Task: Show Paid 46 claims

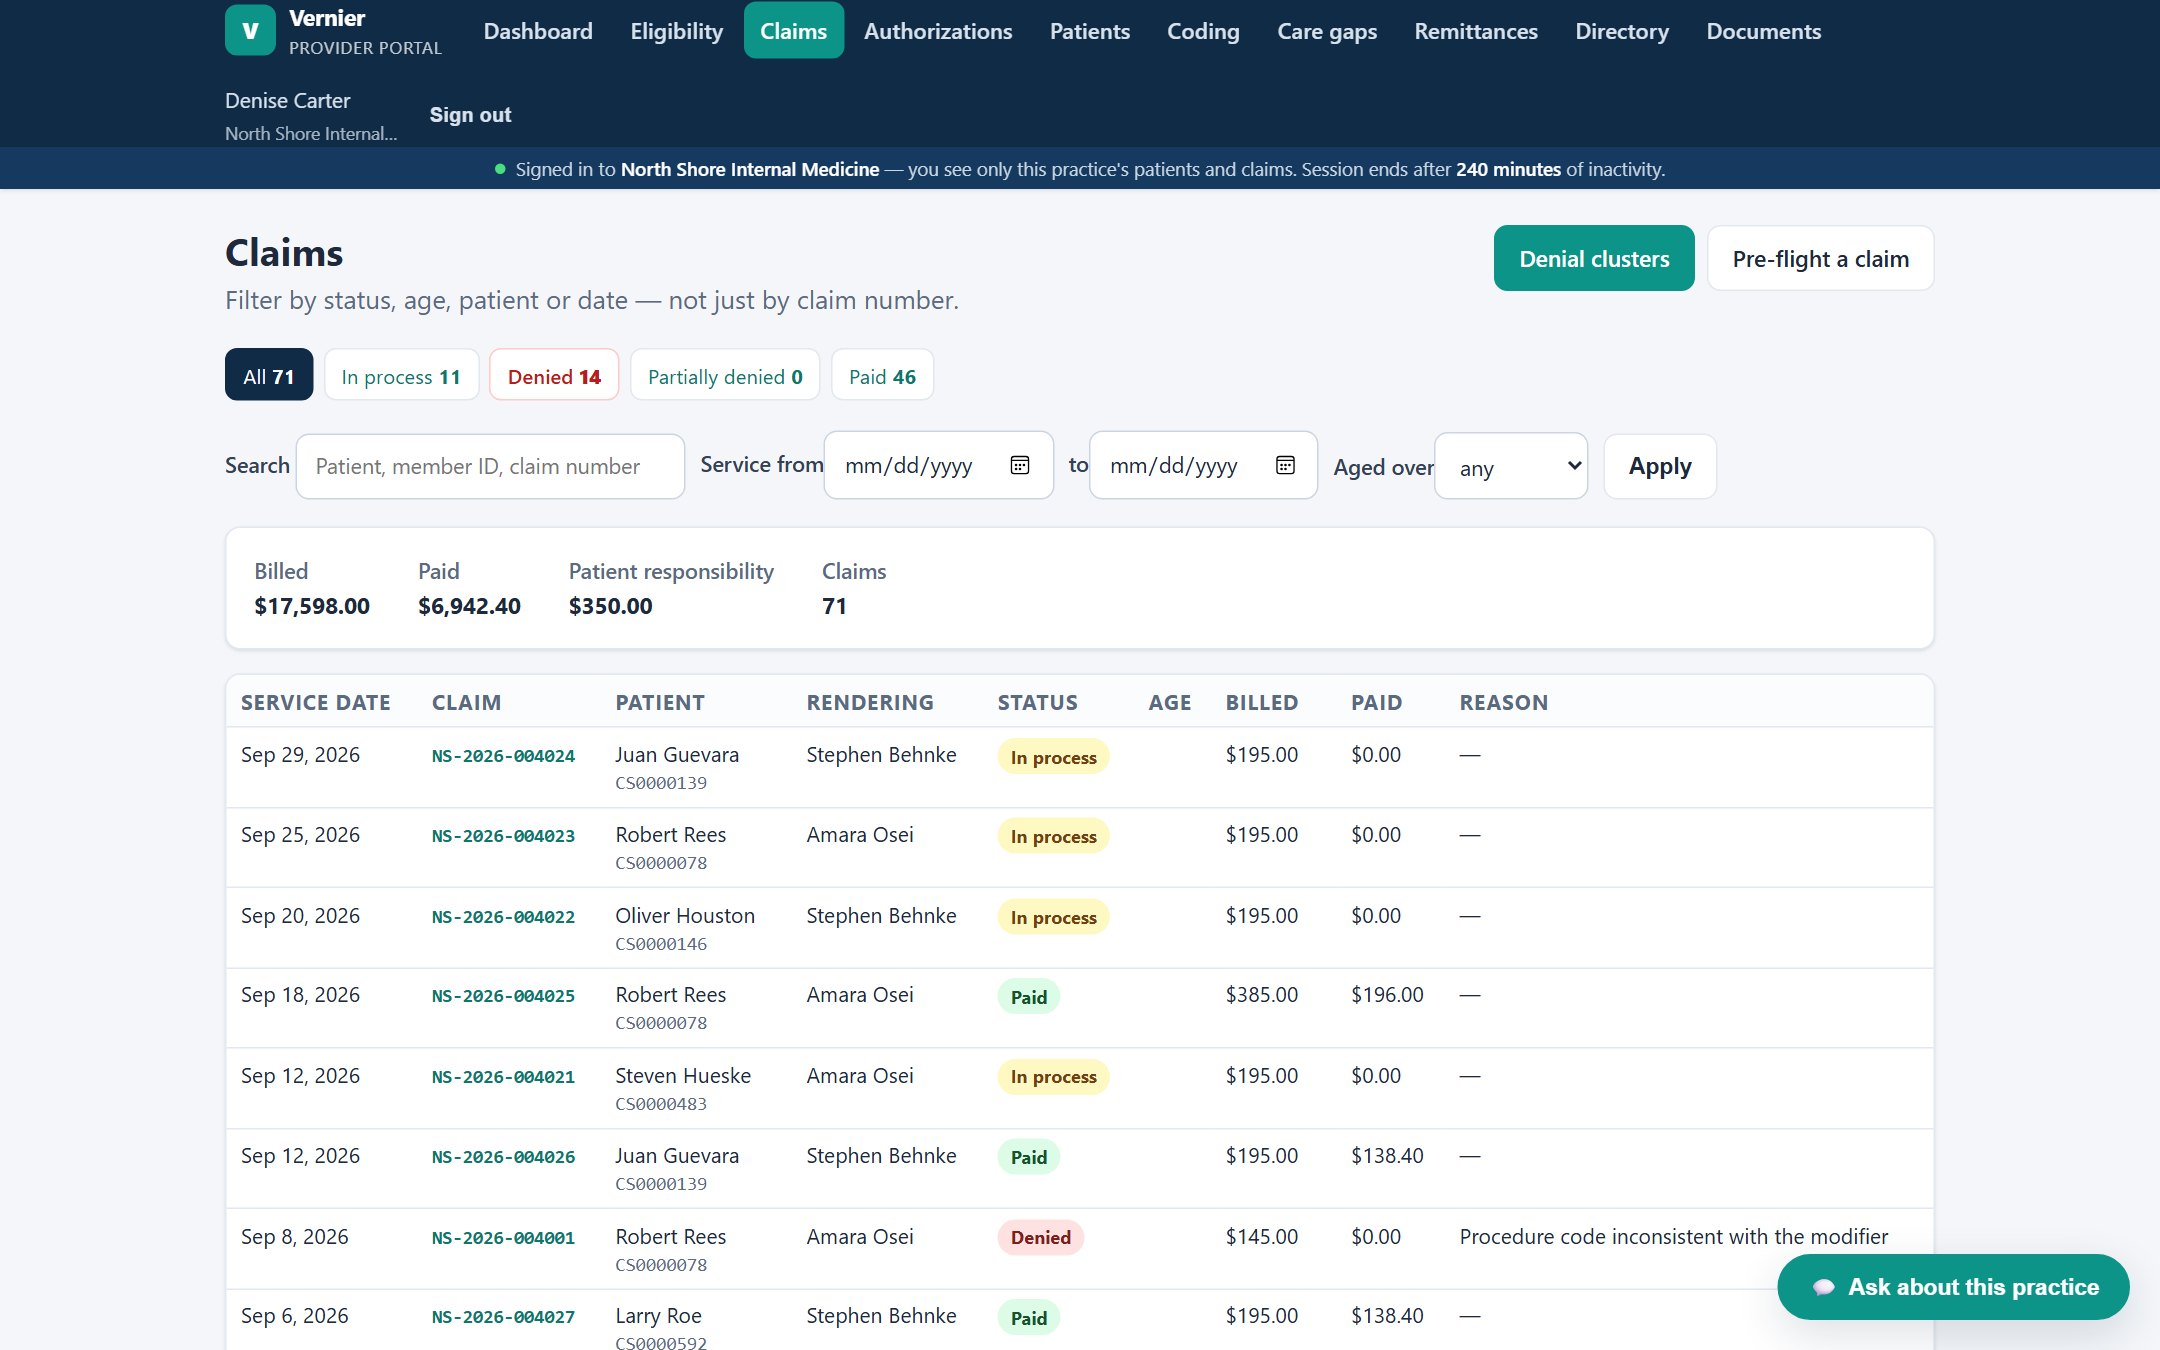Action: 882,376
